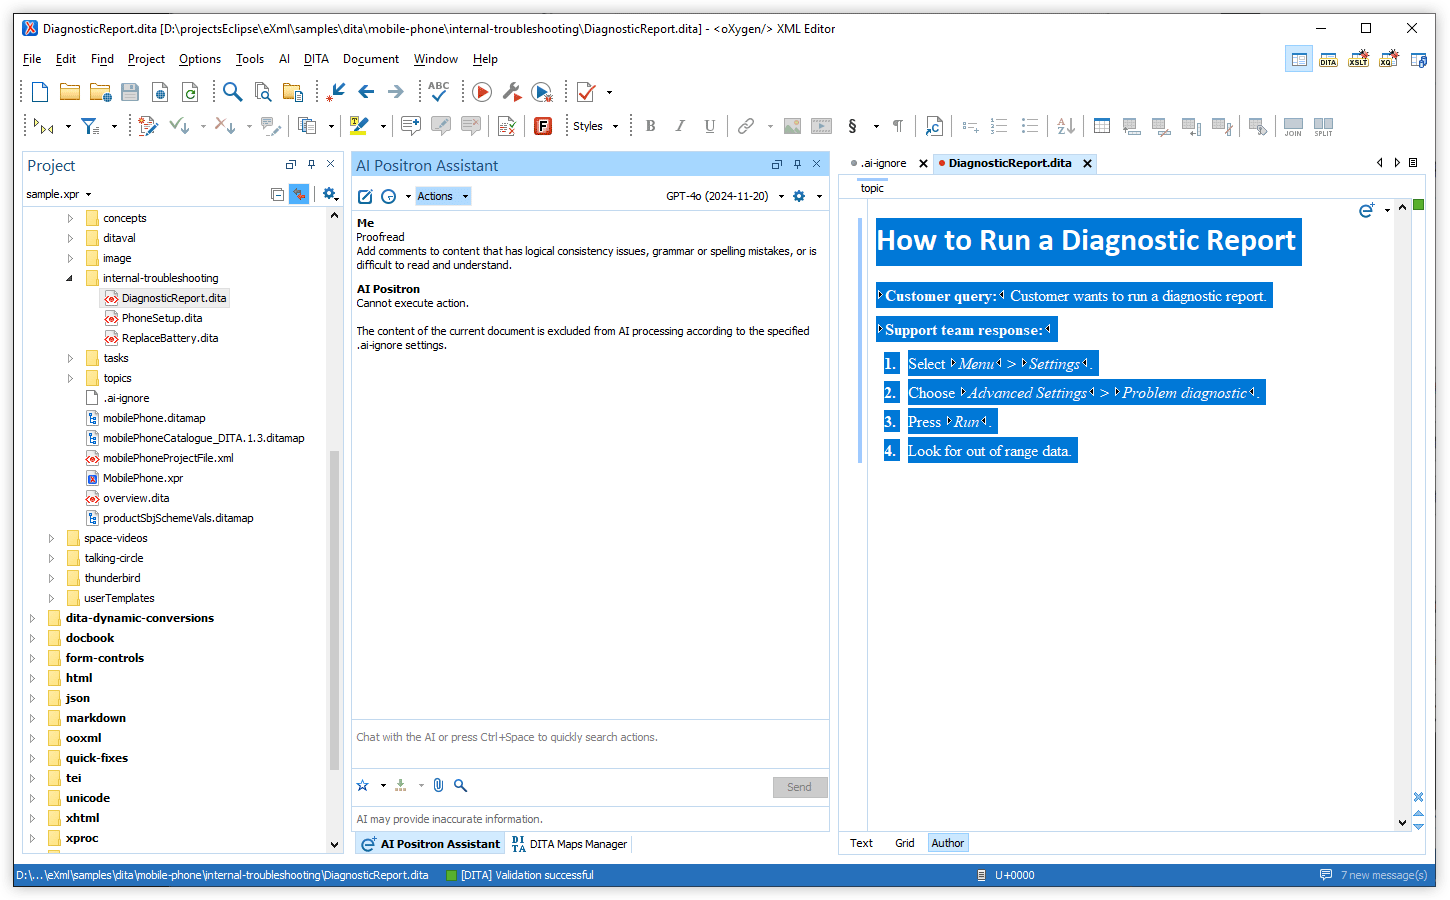
Task: Search actions with the chat magnifier icon
Action: [x=461, y=786]
